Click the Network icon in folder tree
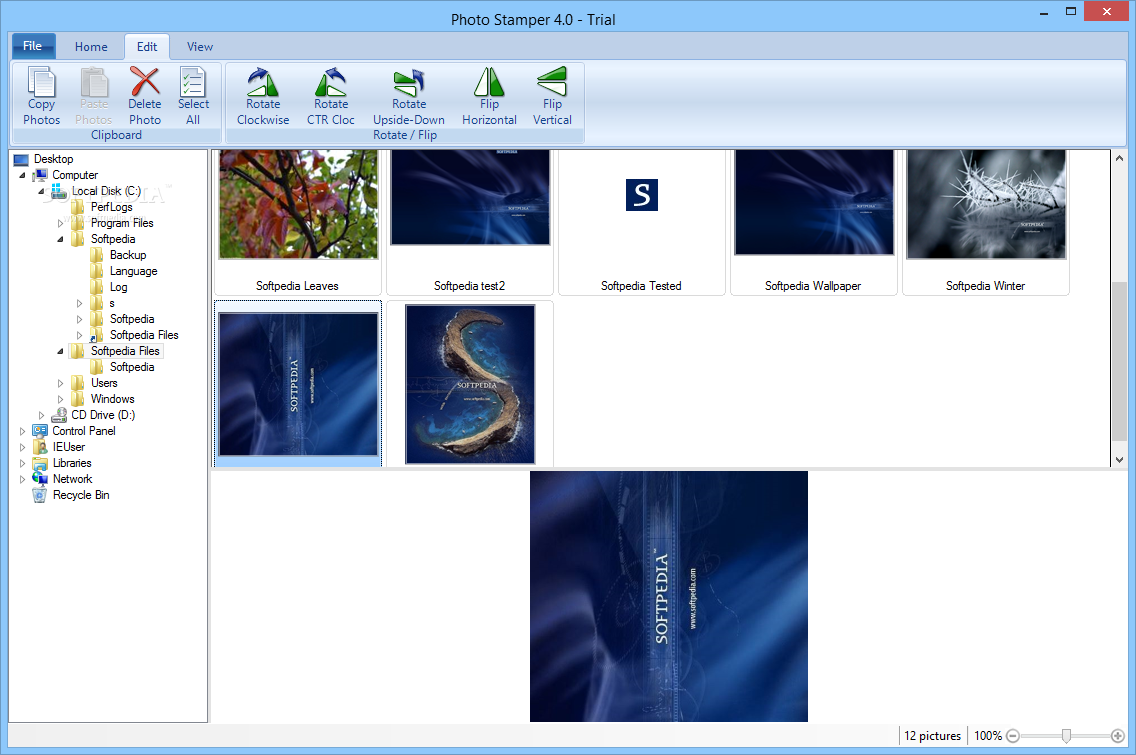This screenshot has height=755, width=1136. pyautogui.click(x=40, y=478)
